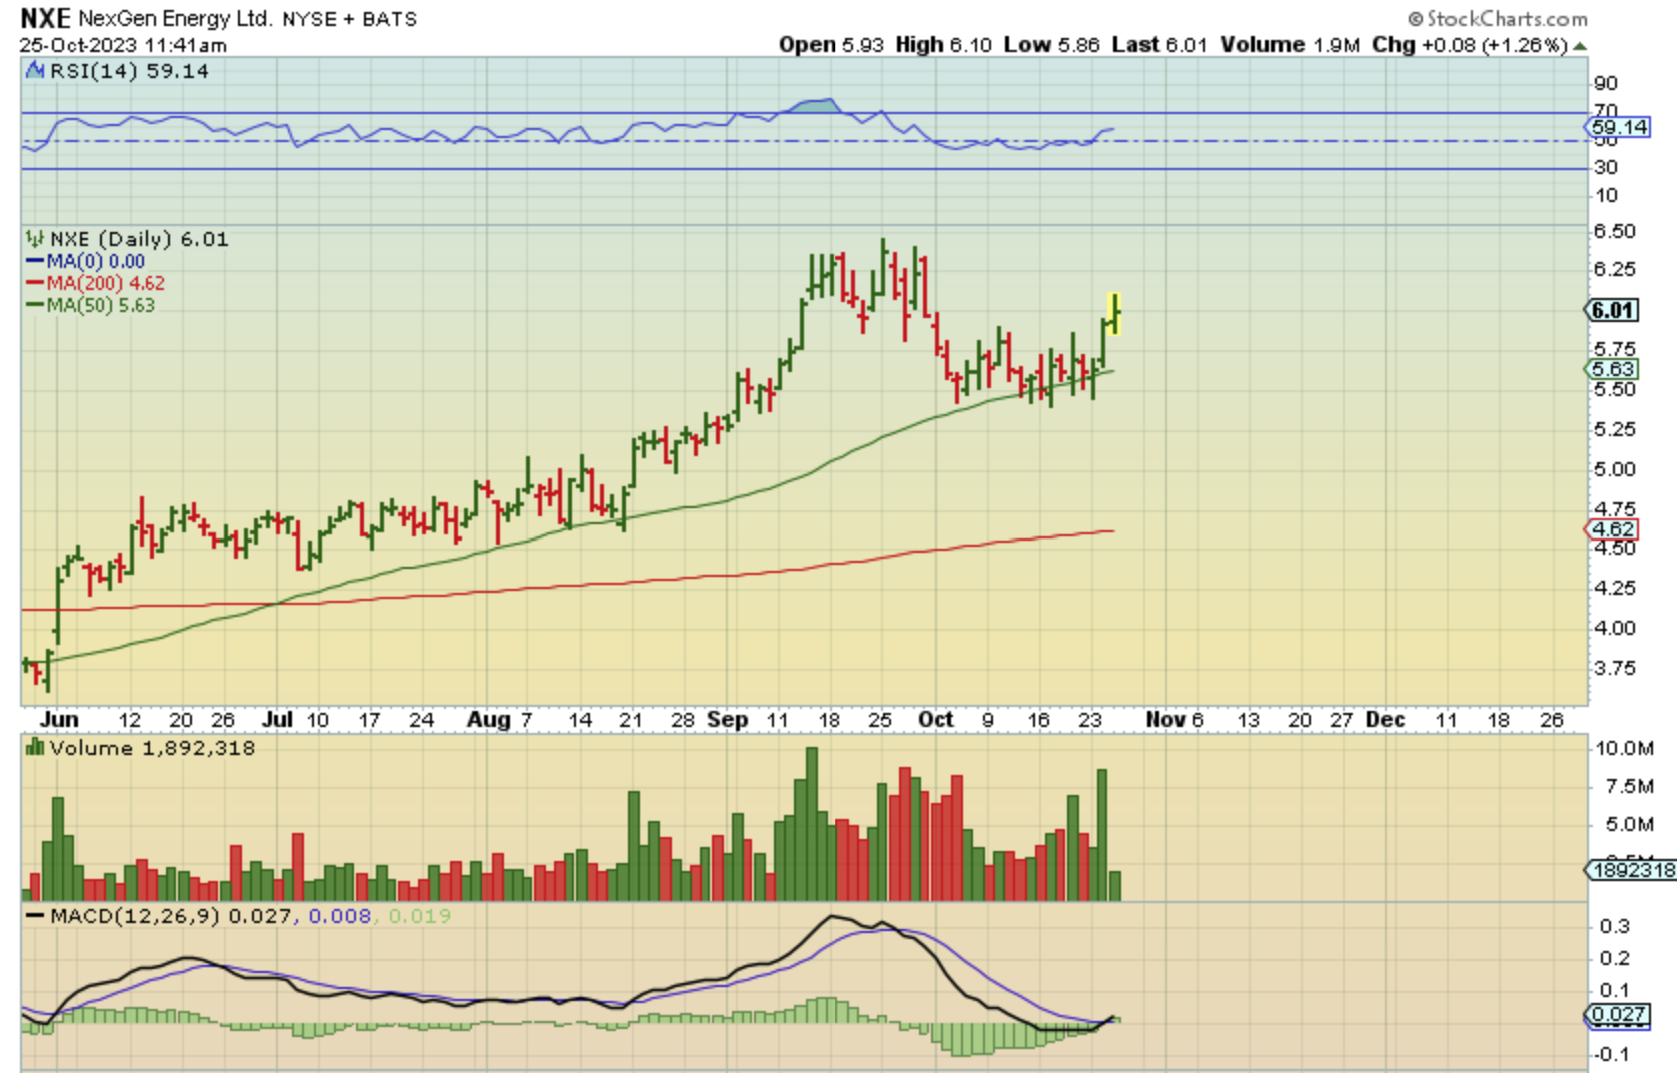This screenshot has height=1074, width=1677.
Task: Click the 0.027 tag on MACD axis
Action: point(1617,1016)
